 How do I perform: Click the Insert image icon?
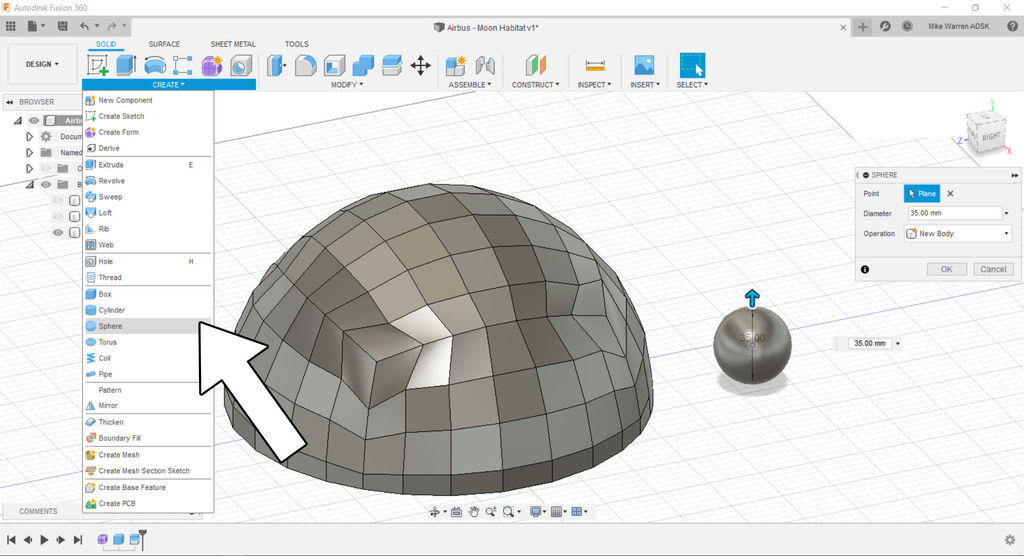pos(644,66)
